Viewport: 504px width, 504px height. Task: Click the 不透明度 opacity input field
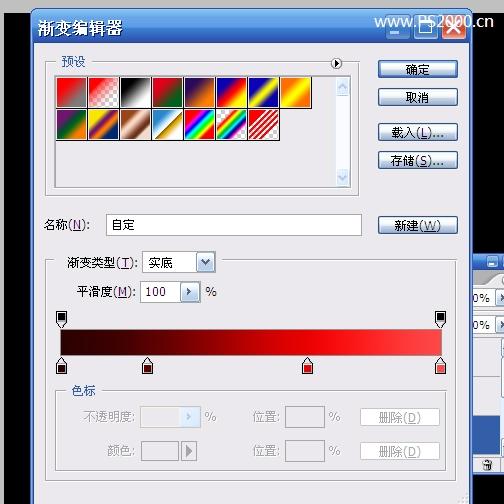pos(160,417)
